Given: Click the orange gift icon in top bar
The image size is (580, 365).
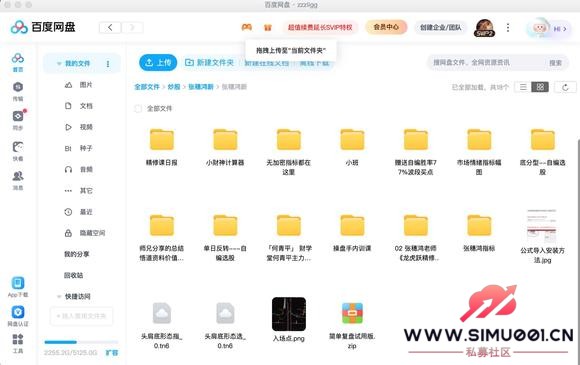Looking at the screenshot, I should pos(267,27).
